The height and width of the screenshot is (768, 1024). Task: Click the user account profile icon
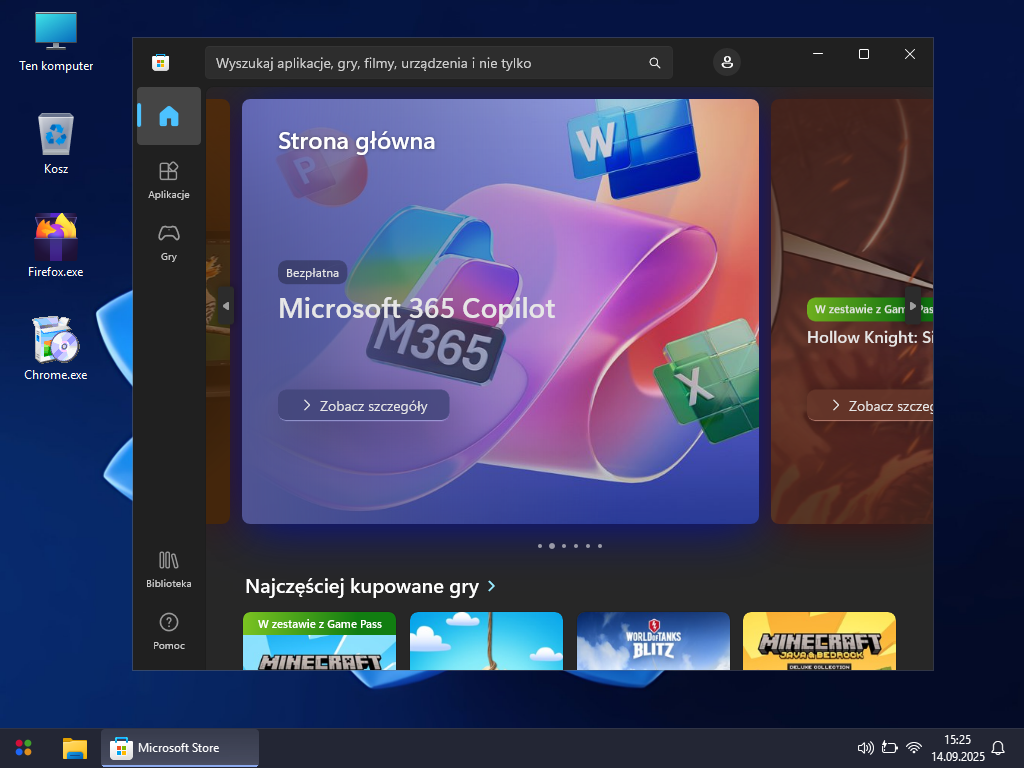(727, 62)
